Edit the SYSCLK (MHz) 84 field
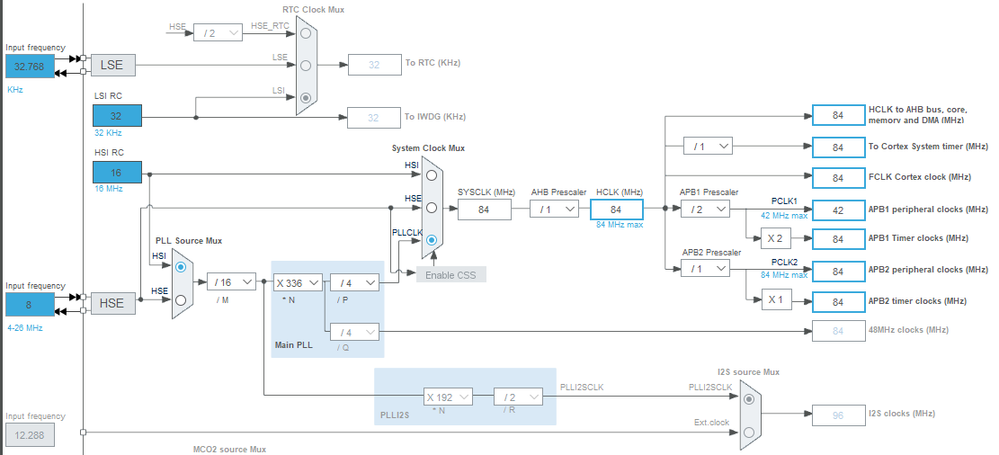The image size is (999, 455). [x=484, y=209]
